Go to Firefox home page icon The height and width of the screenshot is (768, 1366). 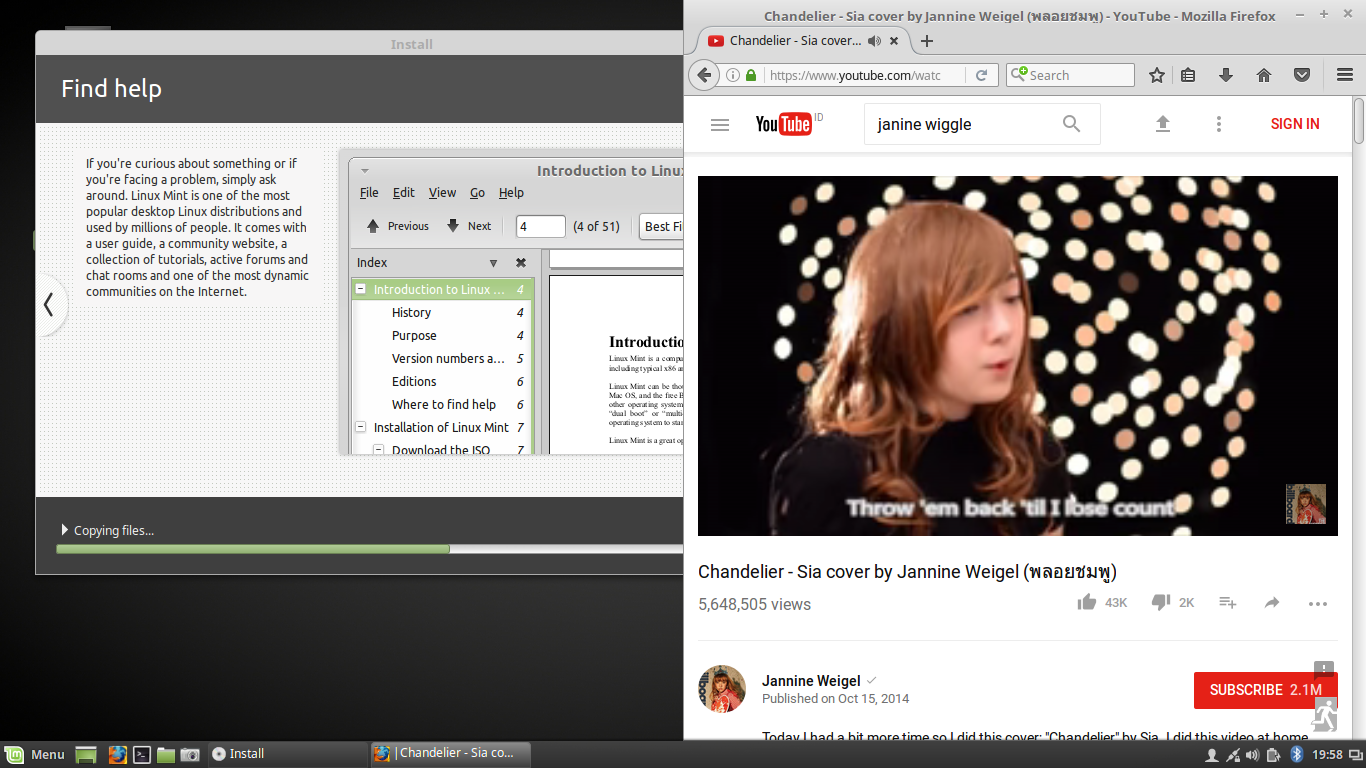[1264, 75]
